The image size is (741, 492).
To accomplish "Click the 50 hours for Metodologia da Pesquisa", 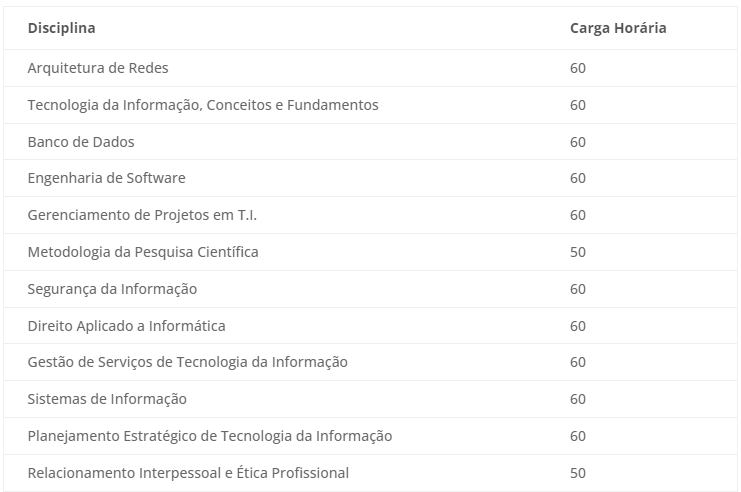I will pos(577,252).
